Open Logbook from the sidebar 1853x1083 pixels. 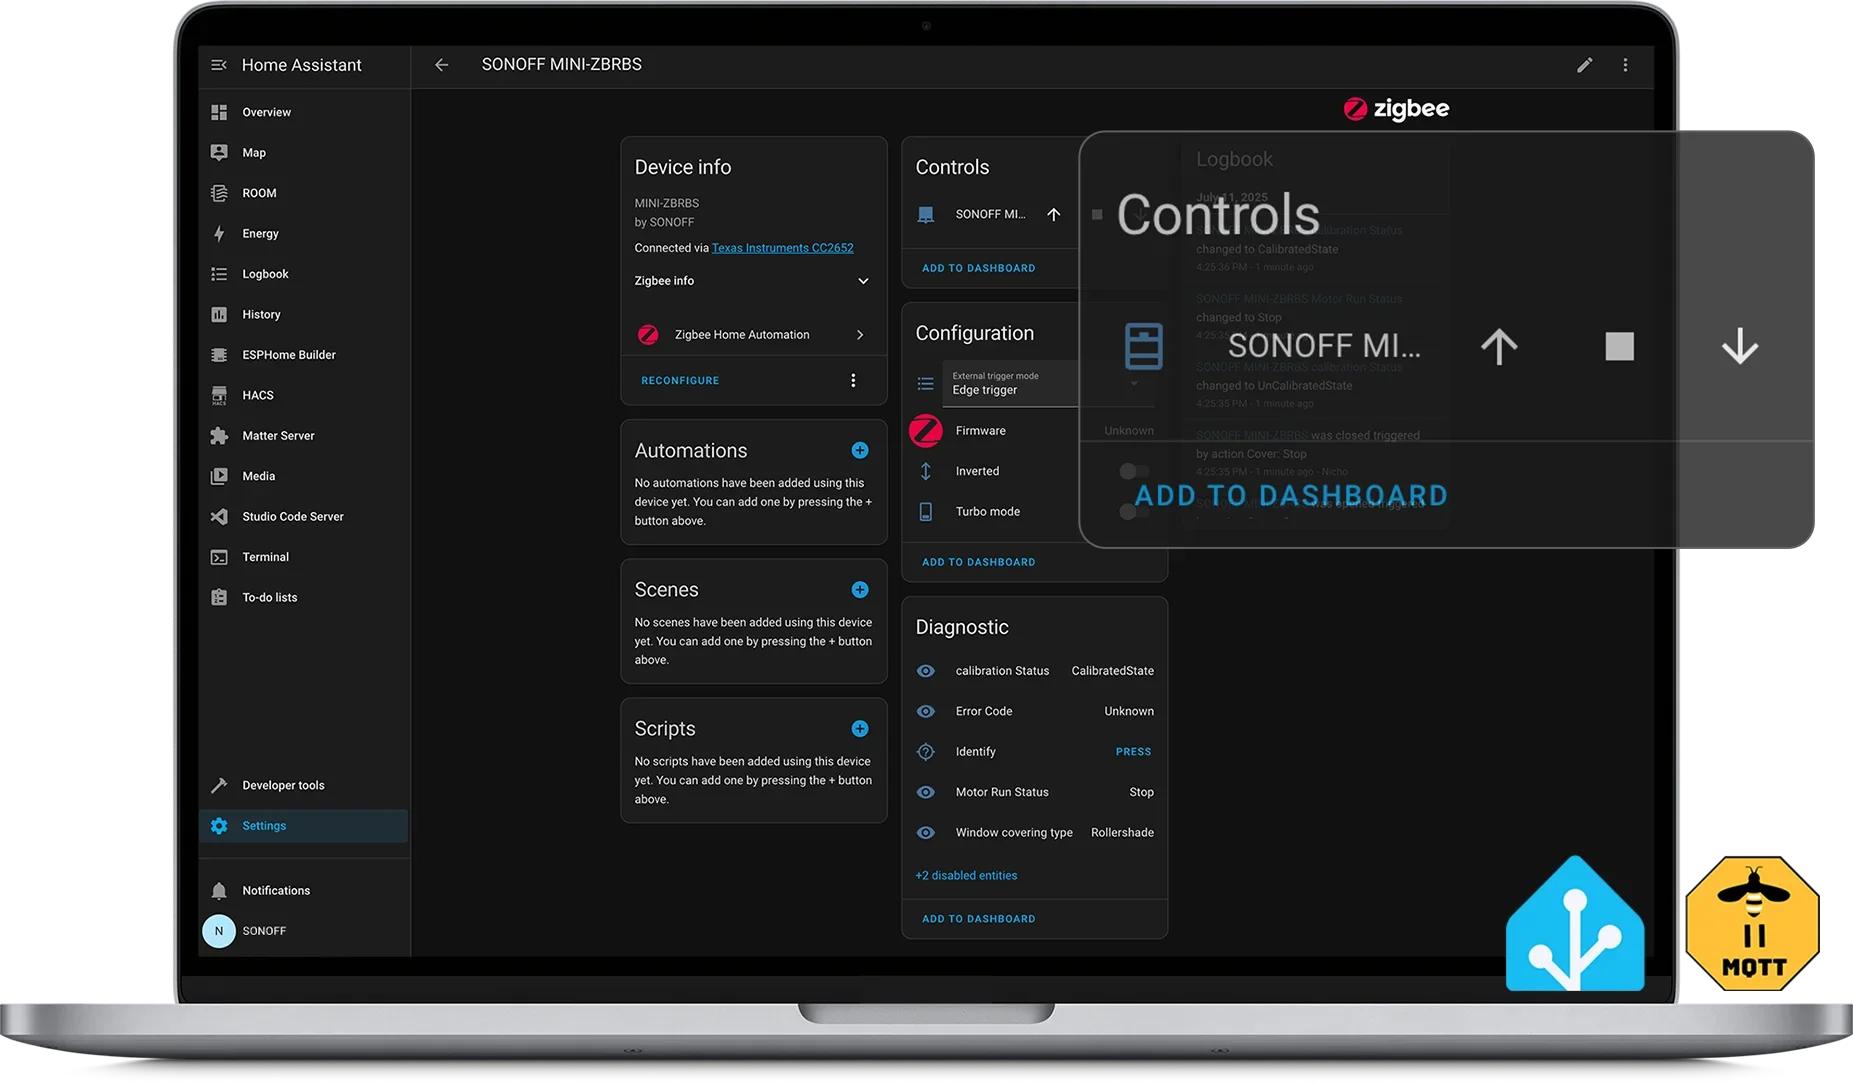point(265,274)
